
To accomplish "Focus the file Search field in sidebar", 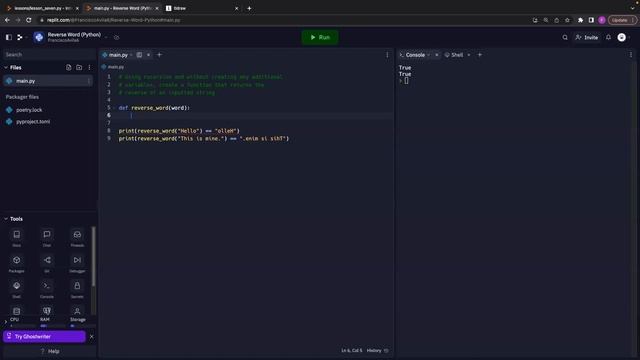I will 49,54.
